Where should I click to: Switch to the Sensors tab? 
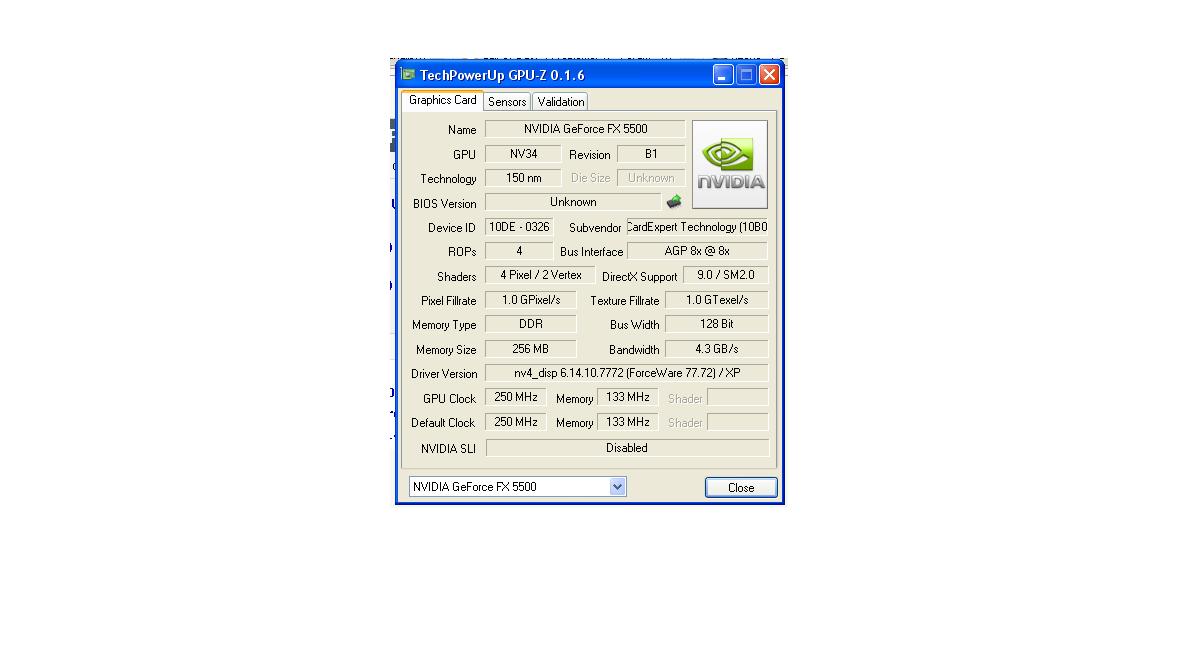[507, 102]
